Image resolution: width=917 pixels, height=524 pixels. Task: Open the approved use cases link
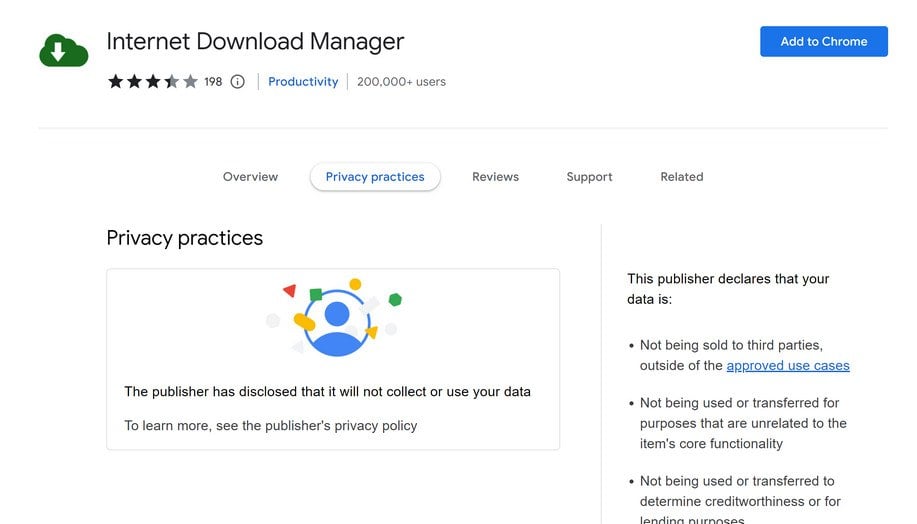[788, 366]
